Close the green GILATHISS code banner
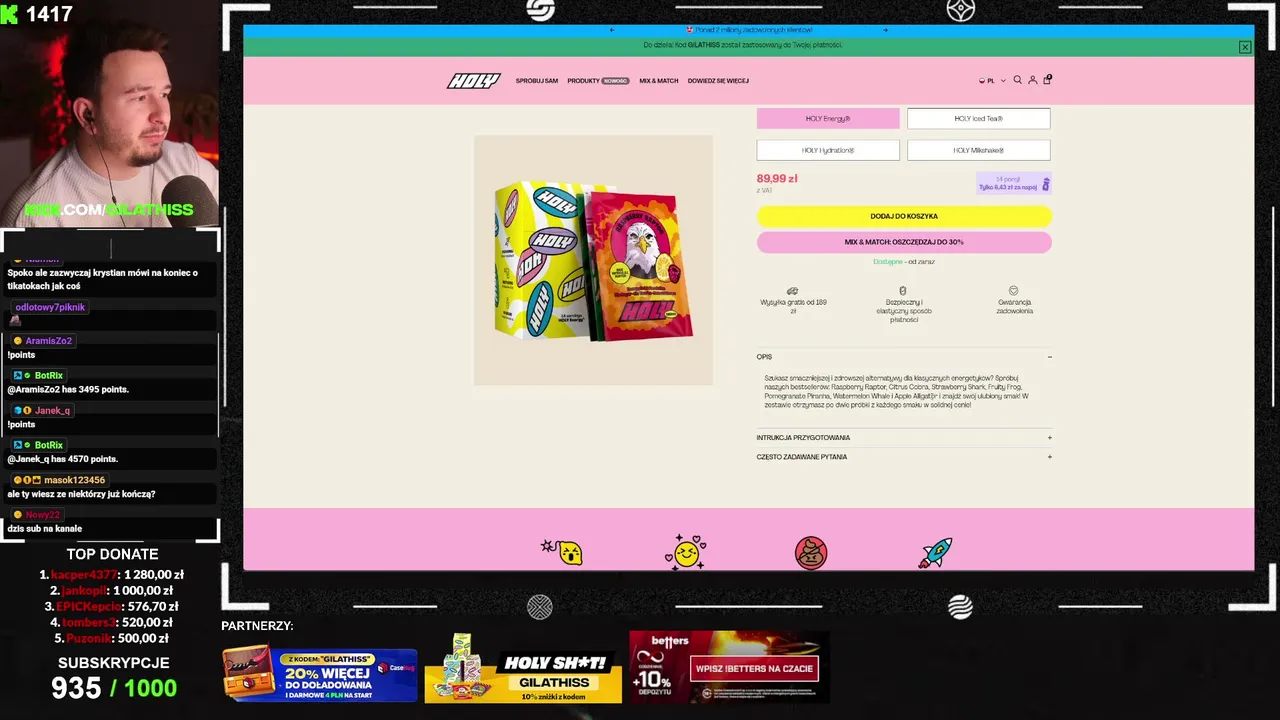Screen dimensions: 1280x720 point(1245,47)
